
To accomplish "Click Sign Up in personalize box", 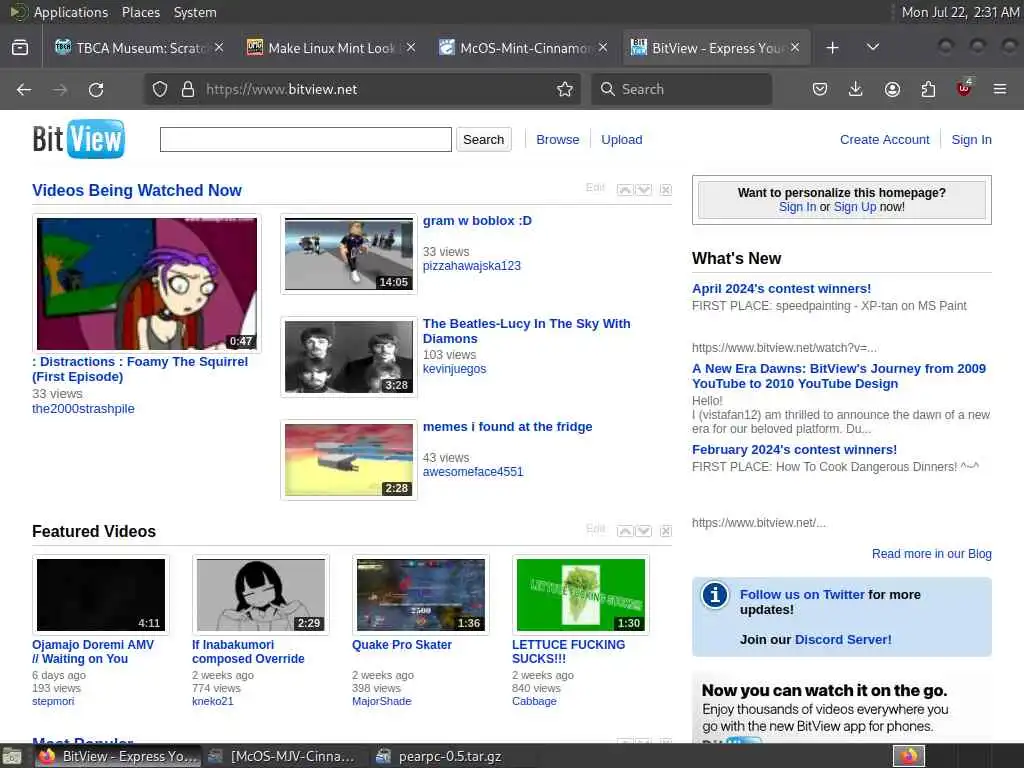I will [855, 207].
